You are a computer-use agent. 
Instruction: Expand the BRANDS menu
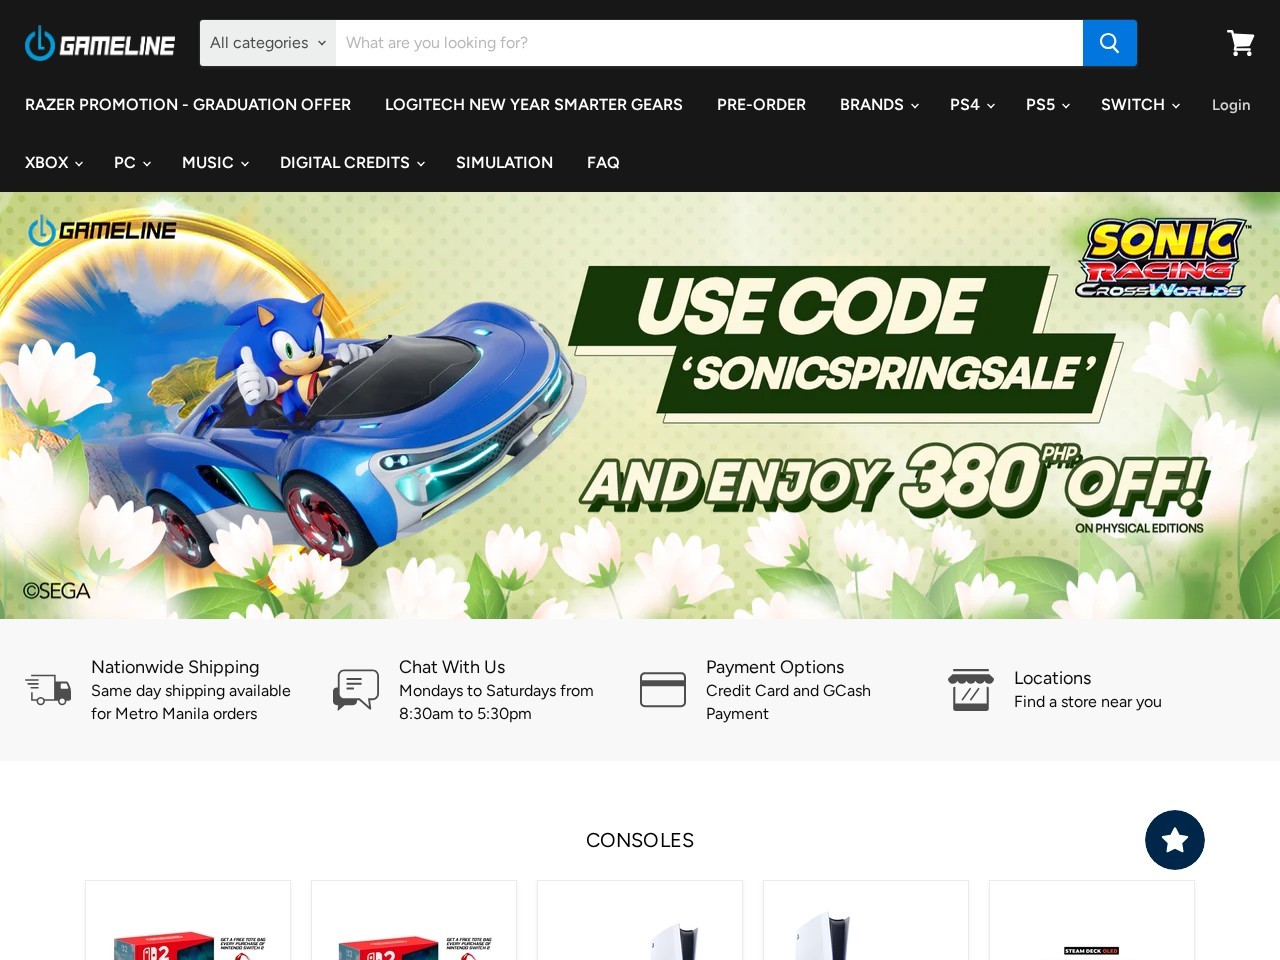879,104
